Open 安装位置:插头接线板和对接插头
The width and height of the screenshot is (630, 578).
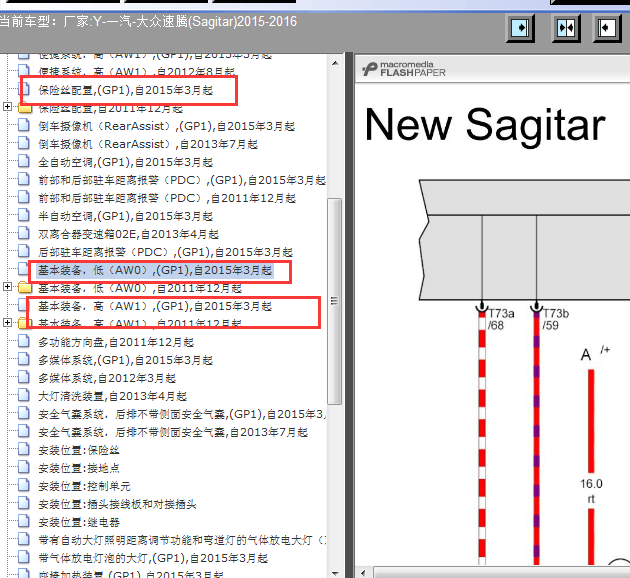117,504
